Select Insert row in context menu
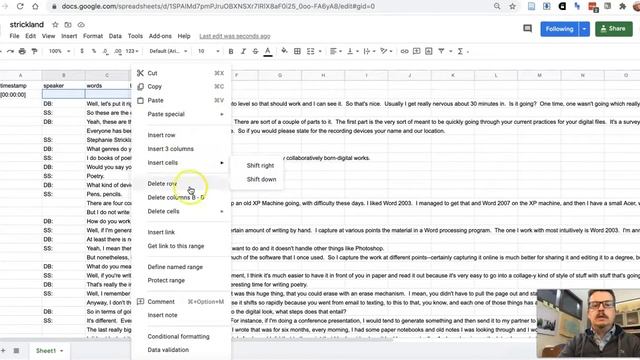 [180, 135]
